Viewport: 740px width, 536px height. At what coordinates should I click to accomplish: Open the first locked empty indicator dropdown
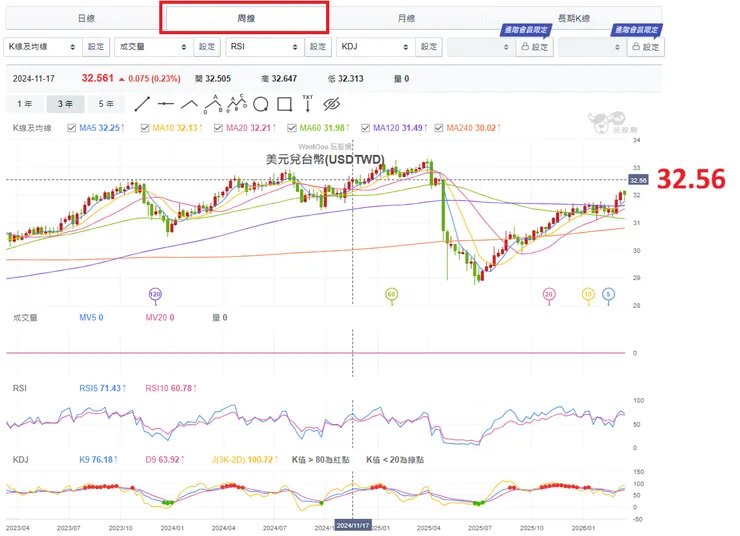(481, 47)
